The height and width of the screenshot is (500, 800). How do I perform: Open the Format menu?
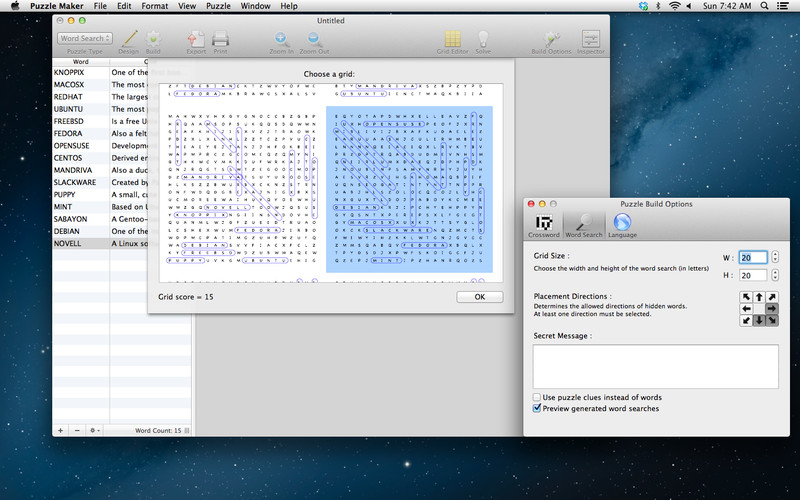[x=155, y=6]
